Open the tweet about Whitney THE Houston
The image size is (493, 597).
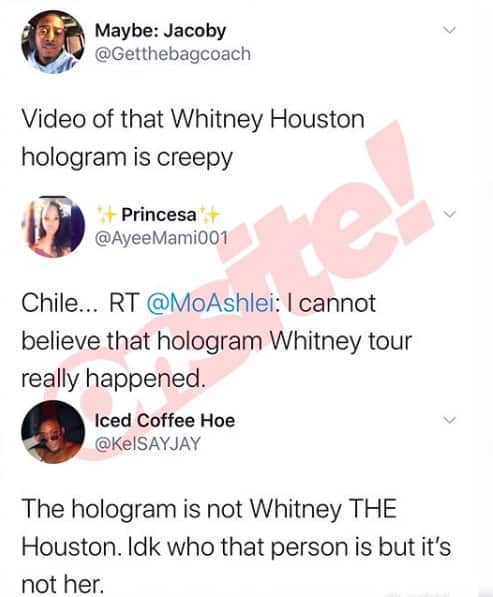(236, 546)
